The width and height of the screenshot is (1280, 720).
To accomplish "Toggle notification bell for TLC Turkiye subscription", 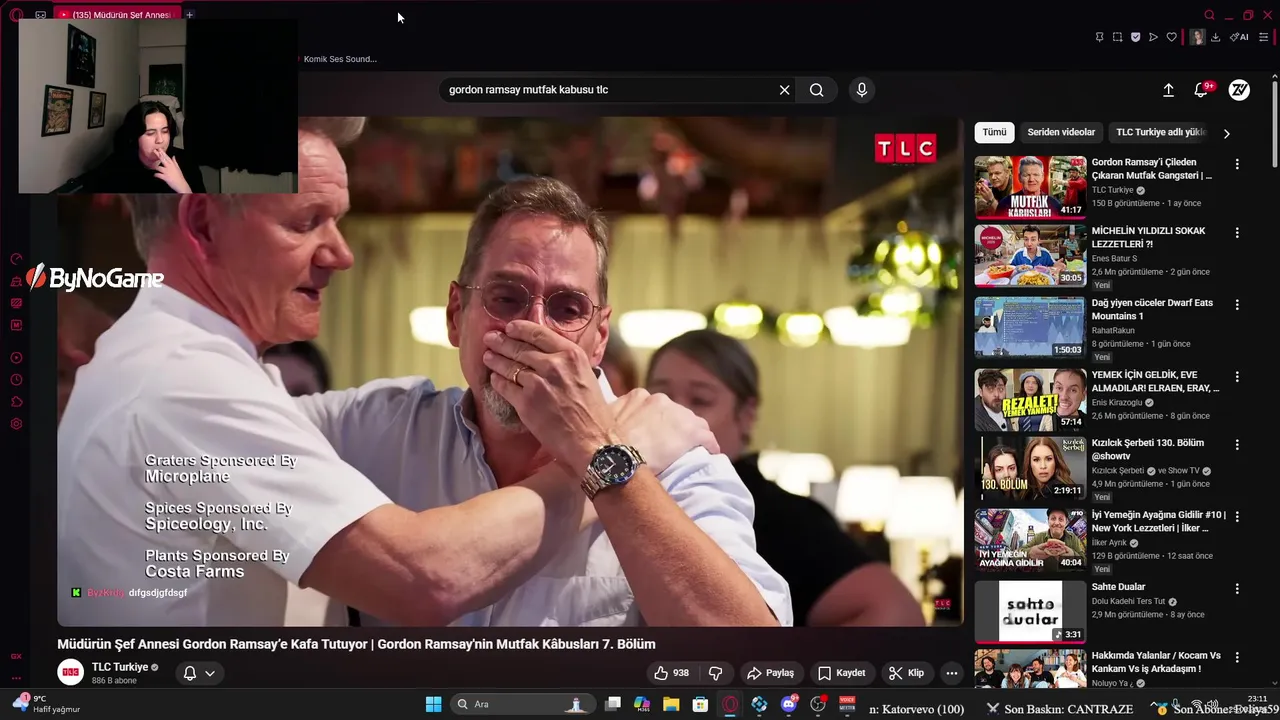I will point(190,673).
